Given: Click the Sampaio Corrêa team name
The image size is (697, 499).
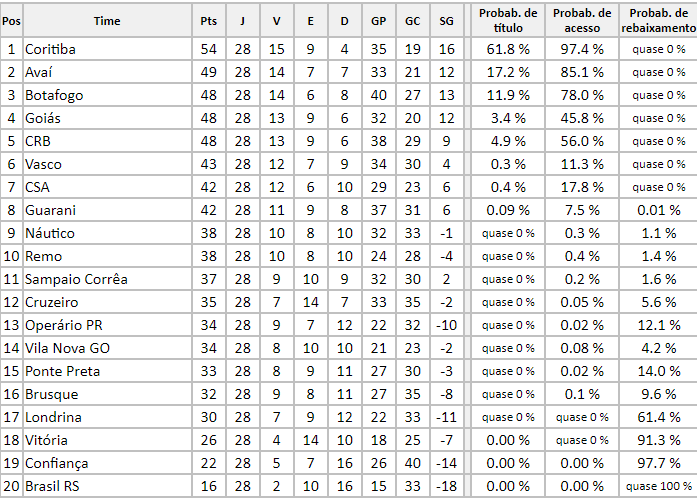Looking at the screenshot, I should 76,279.
